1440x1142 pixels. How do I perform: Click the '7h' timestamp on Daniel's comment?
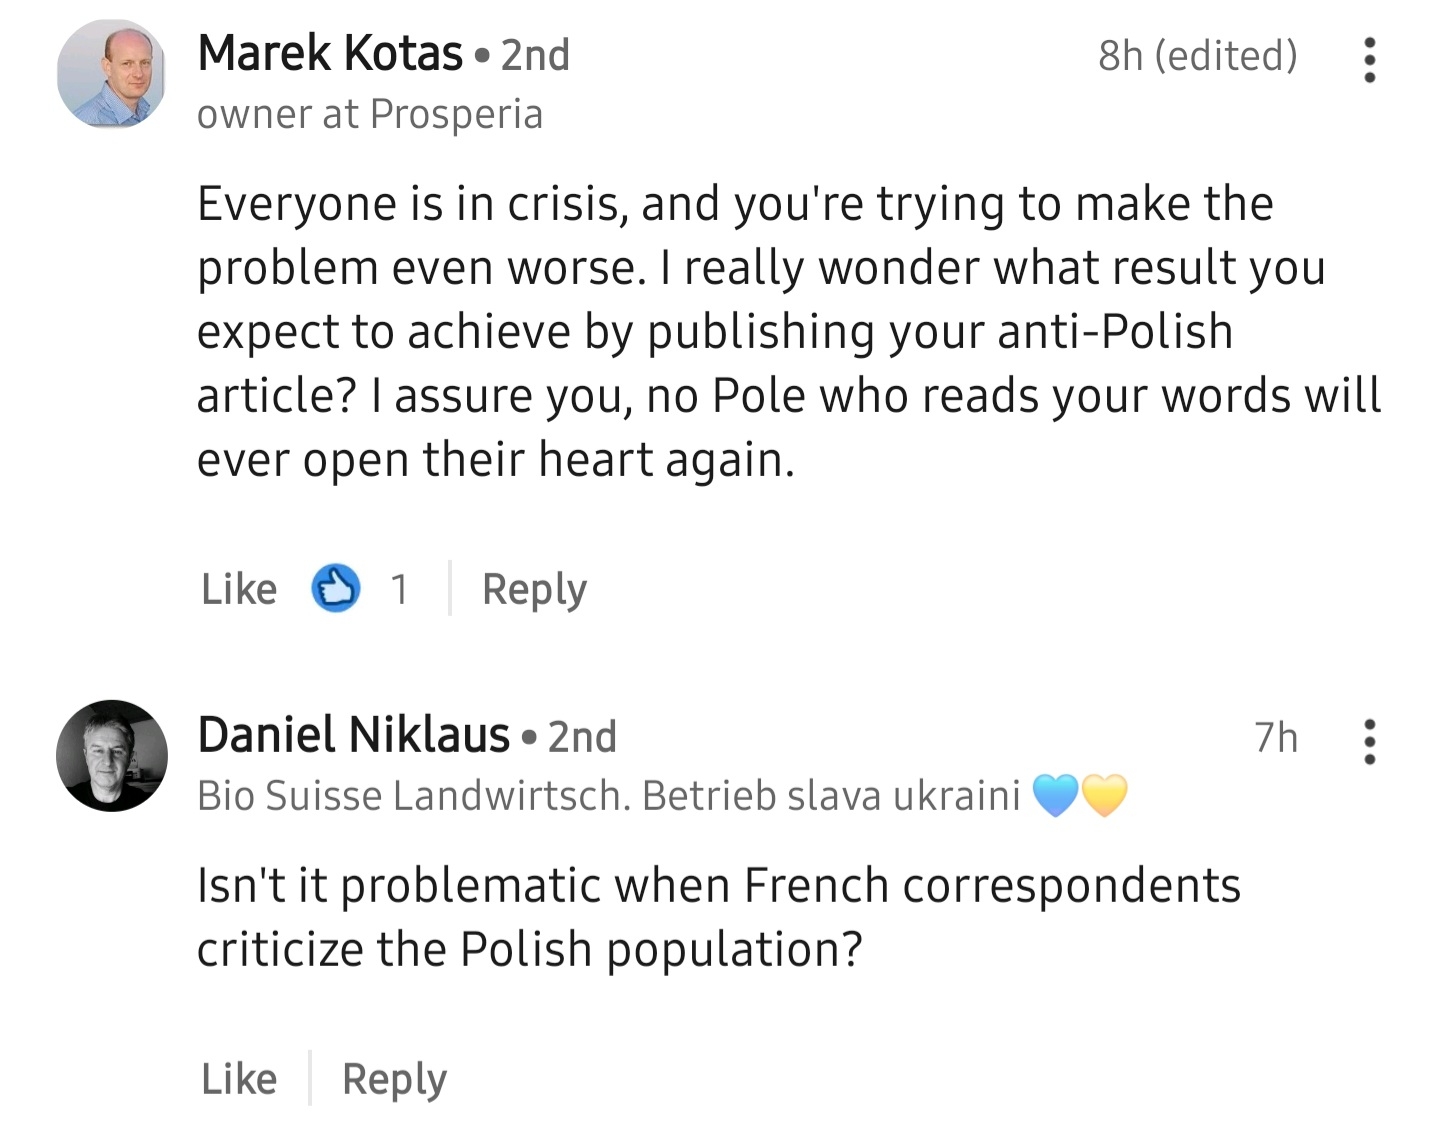pyautogui.click(x=1275, y=738)
